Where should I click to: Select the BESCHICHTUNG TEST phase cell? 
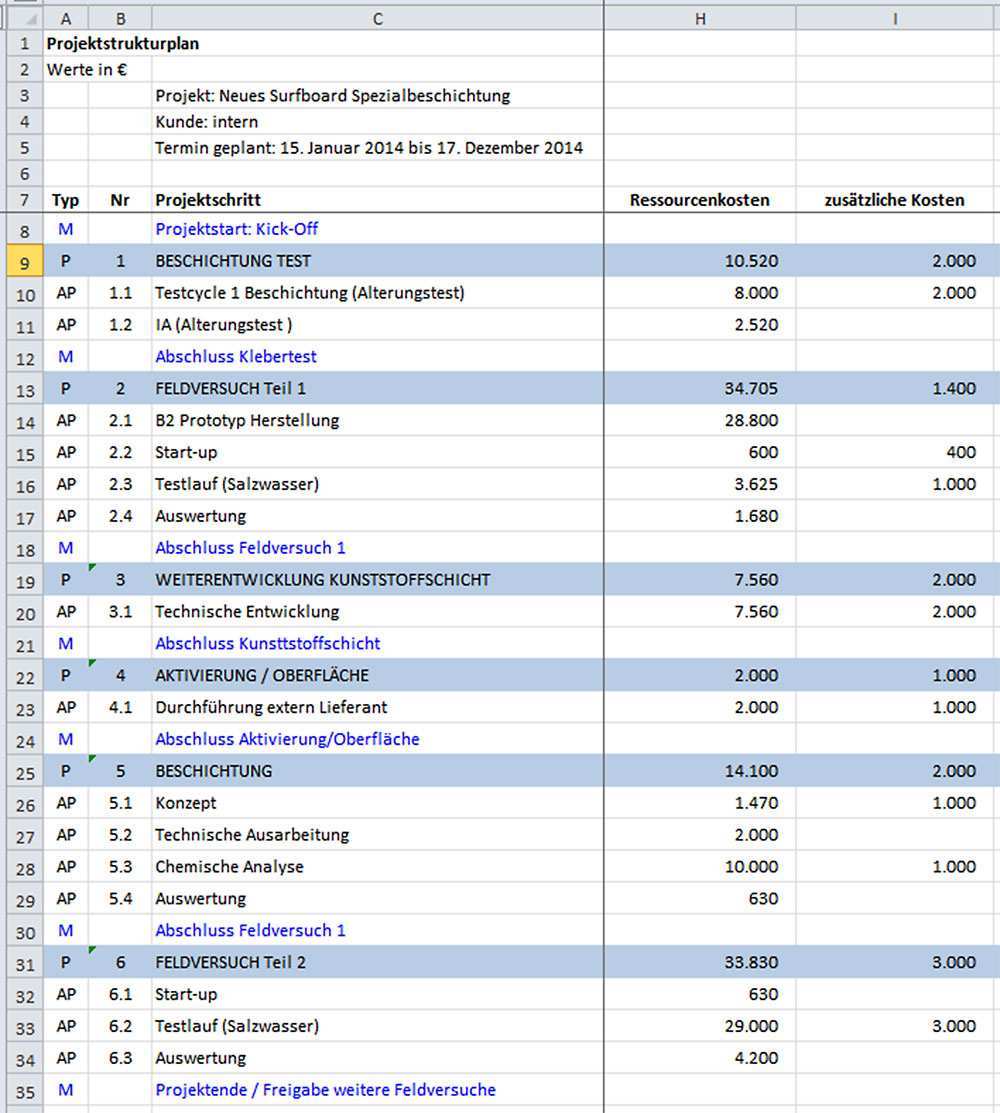[x=233, y=261]
